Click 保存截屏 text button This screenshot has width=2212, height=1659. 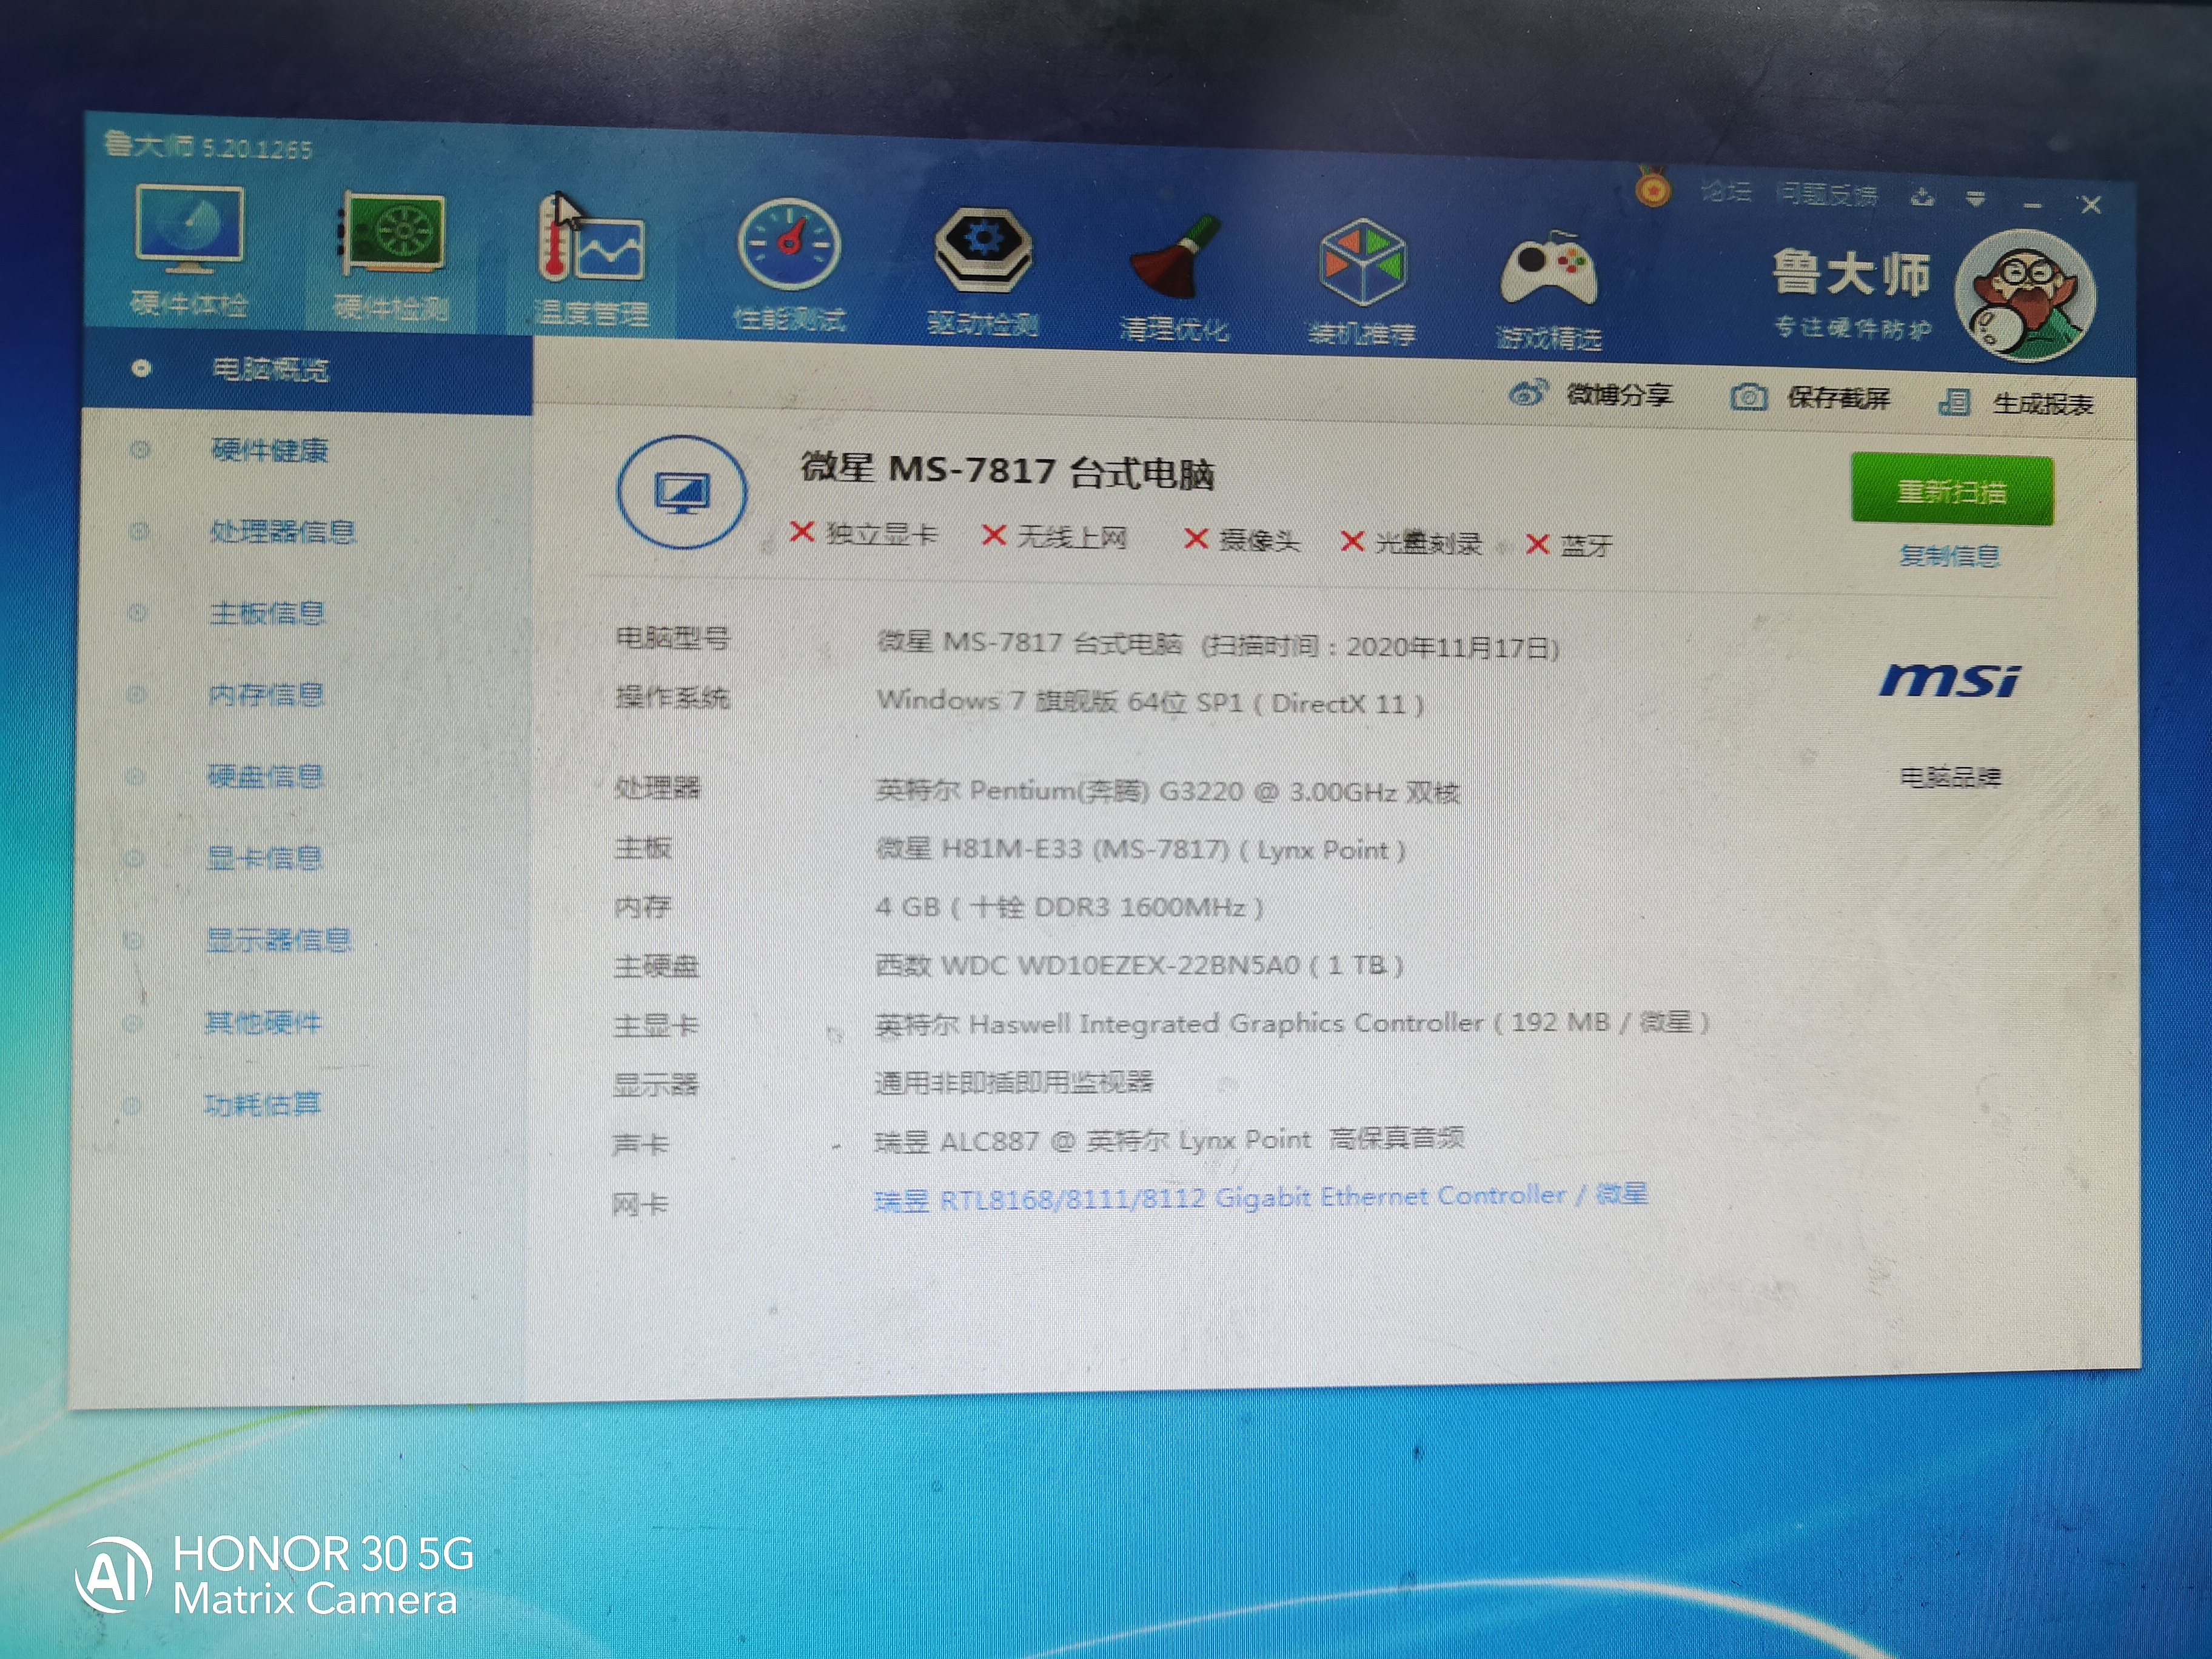(x=1838, y=399)
